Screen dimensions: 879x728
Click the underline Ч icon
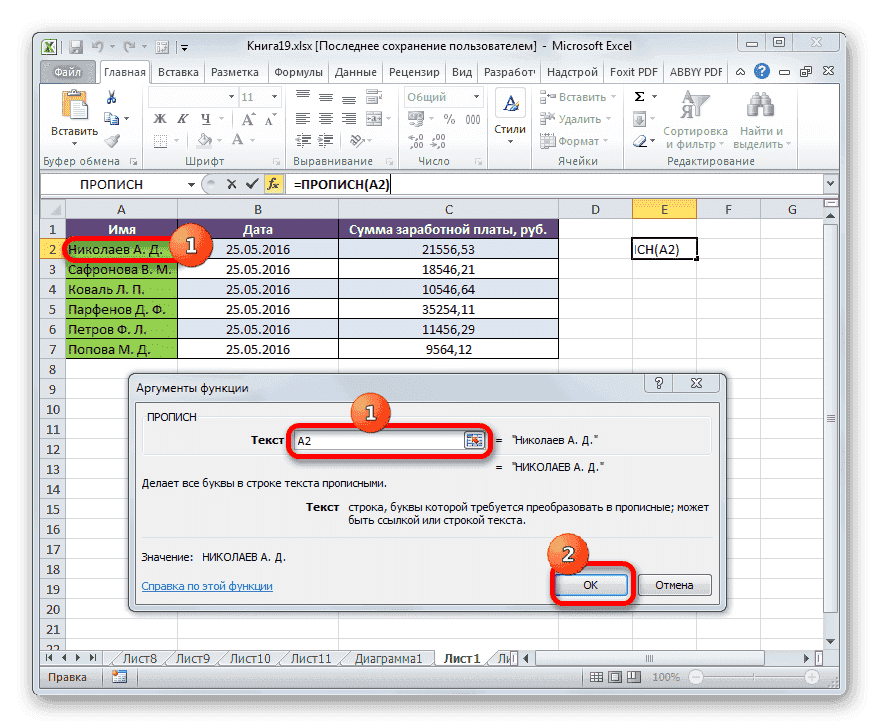pyautogui.click(x=203, y=118)
